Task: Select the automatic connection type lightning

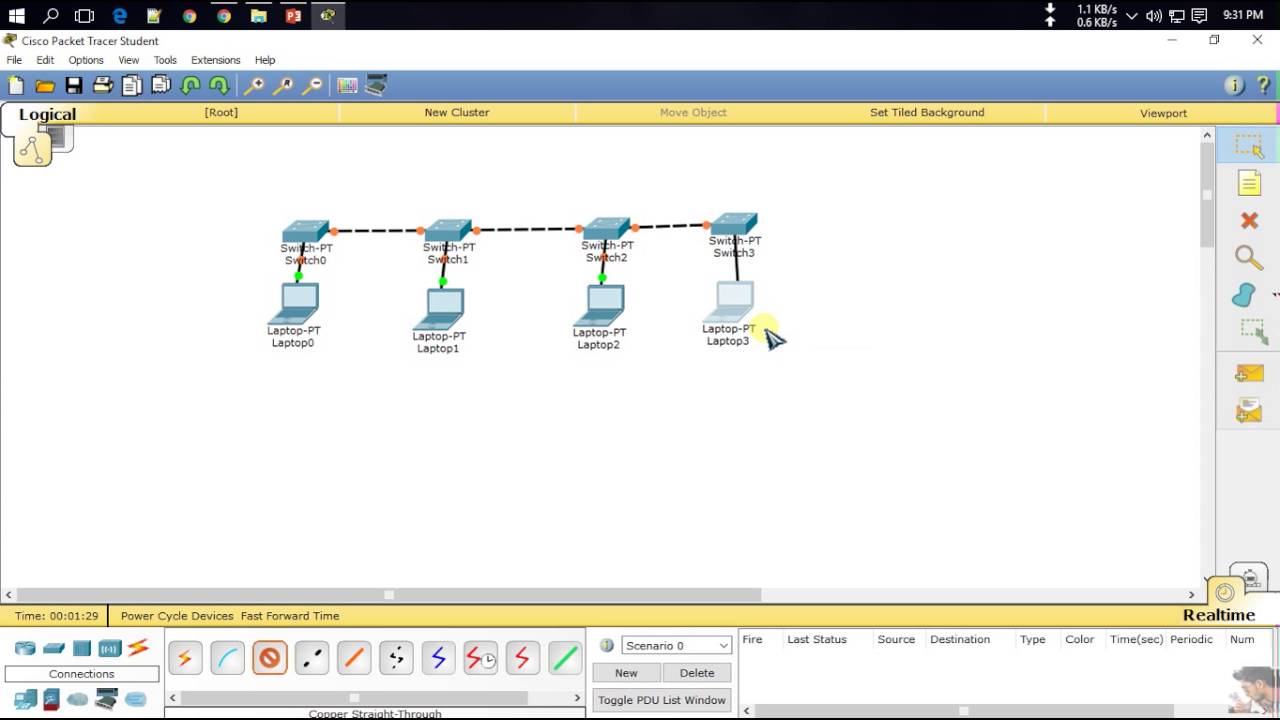Action: [185, 658]
